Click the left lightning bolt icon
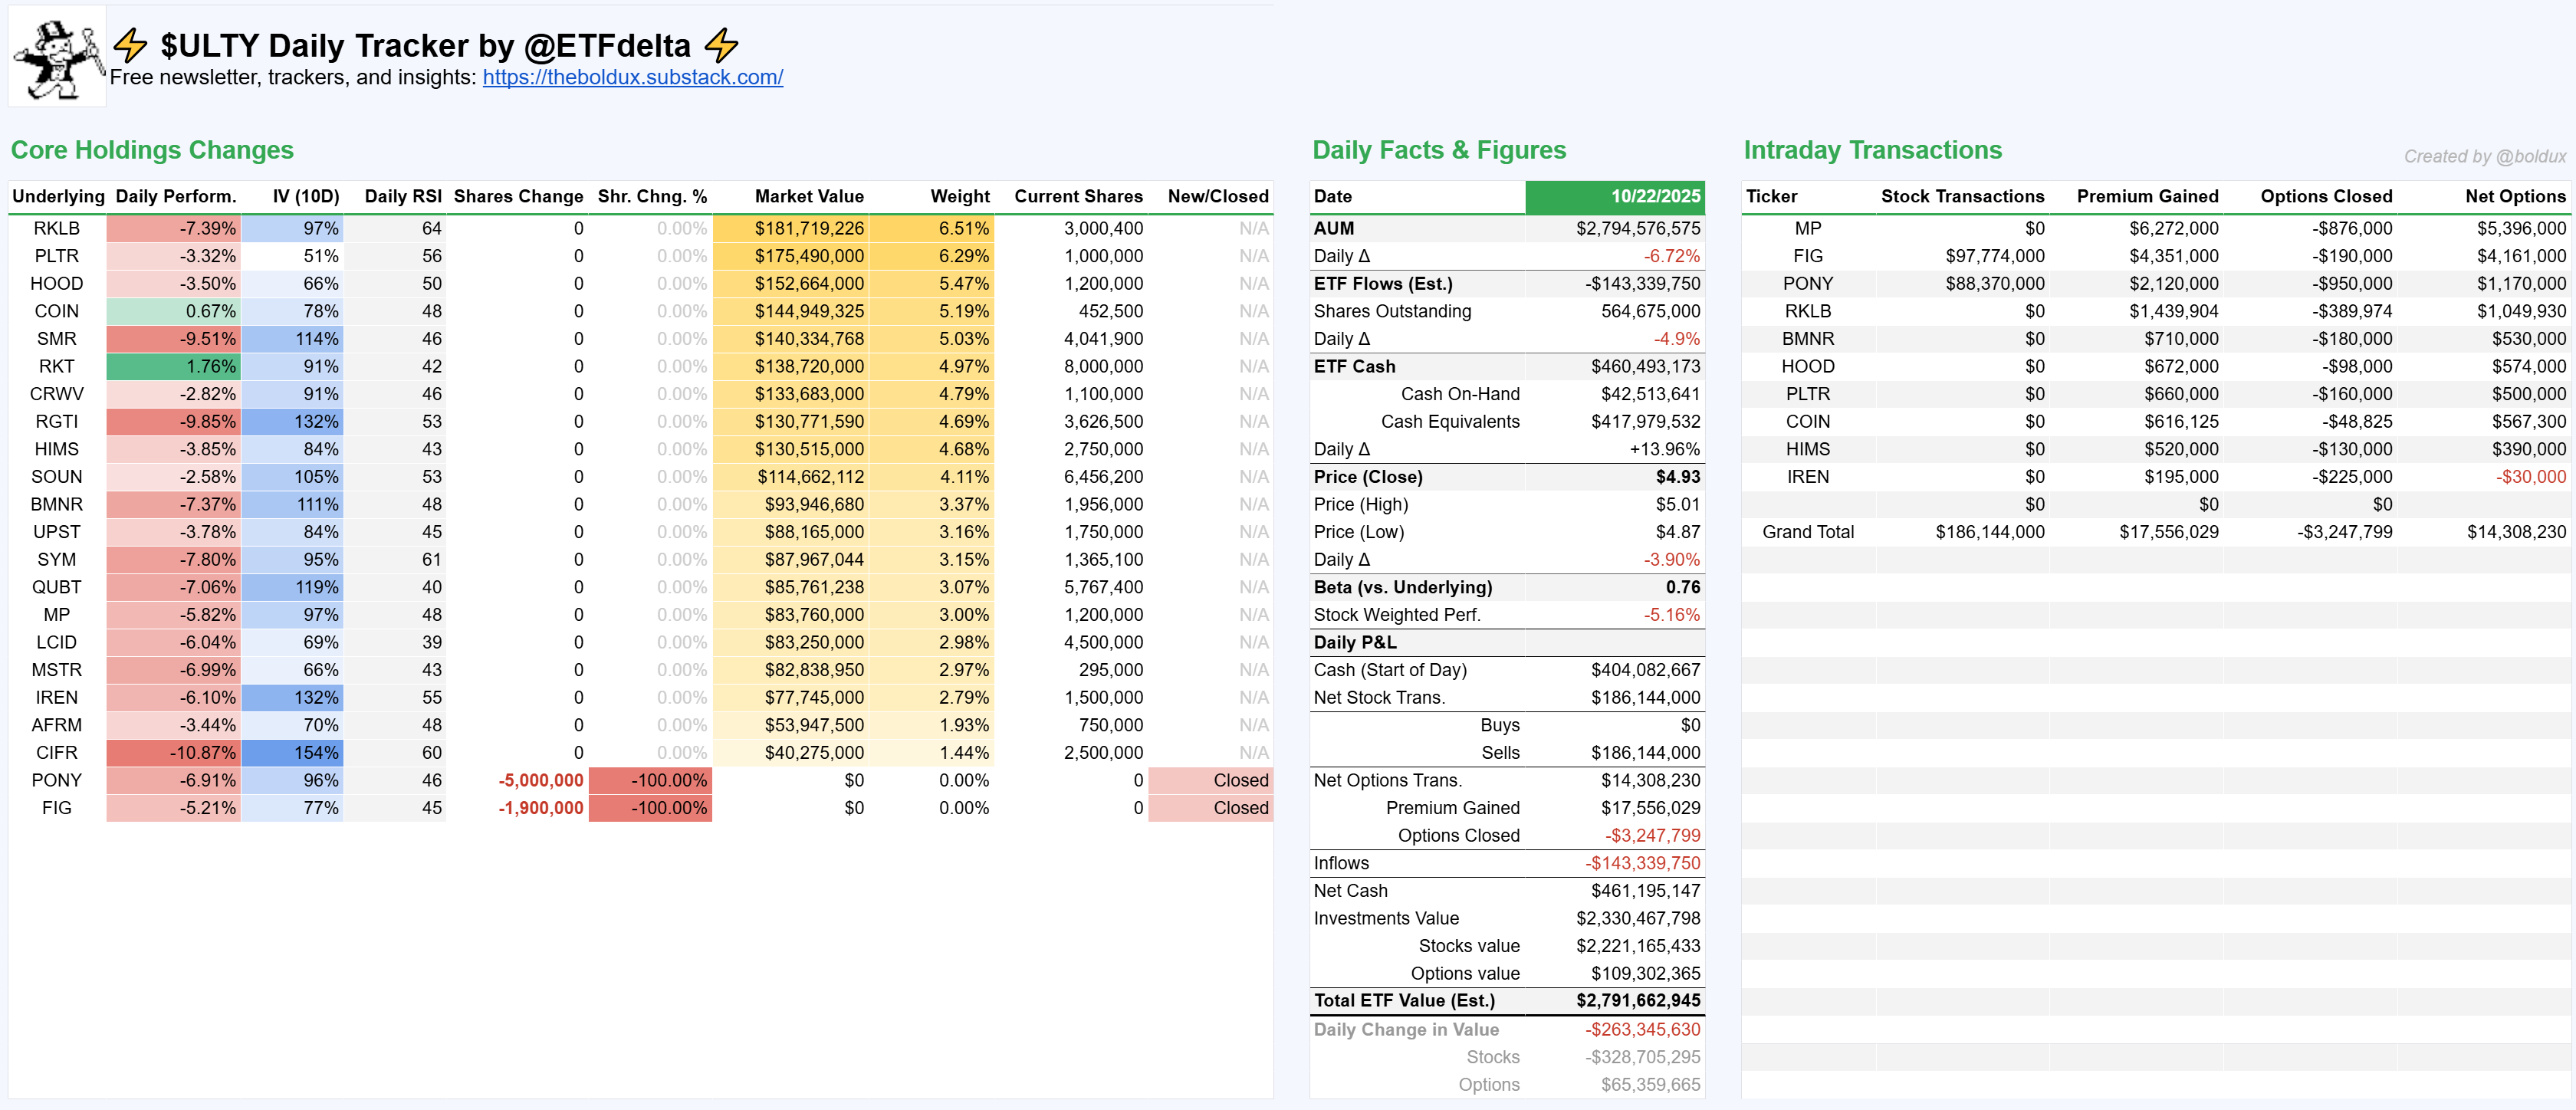Viewport: 2576px width, 1110px height. click(x=130, y=45)
